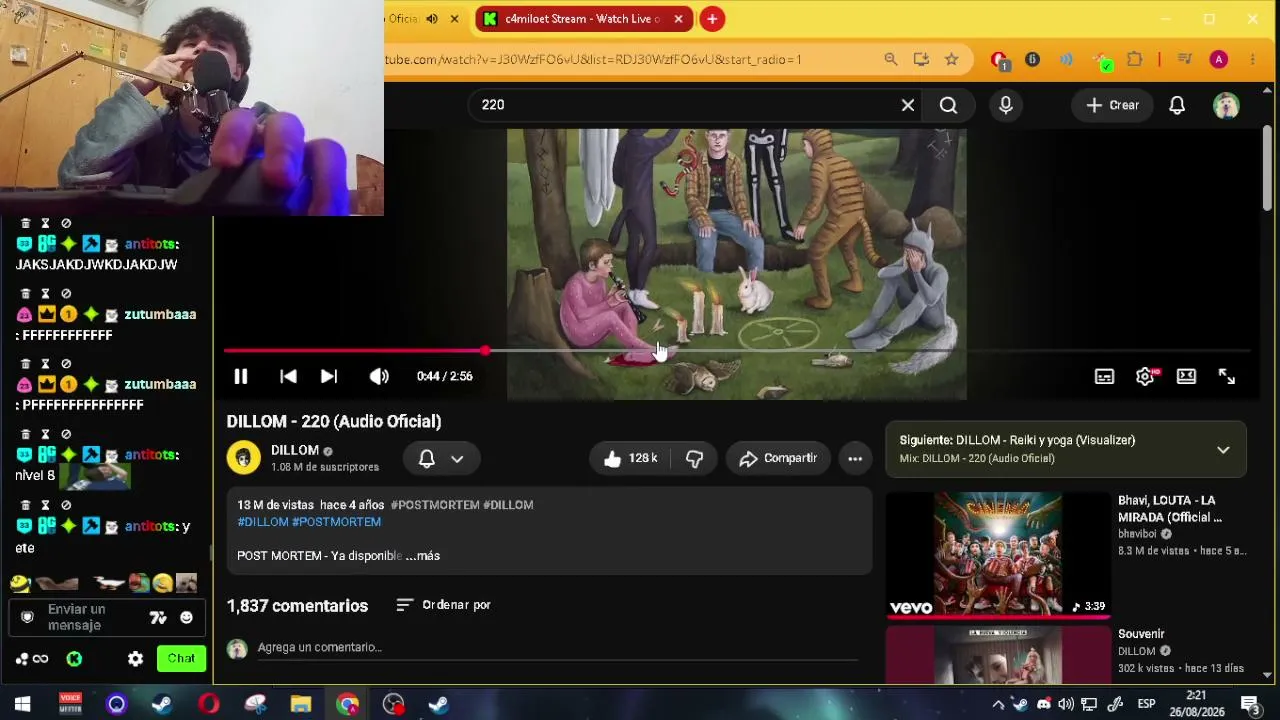1280x720 pixels.
Task: Open the YouTube account avatar menu
Action: click(1226, 105)
